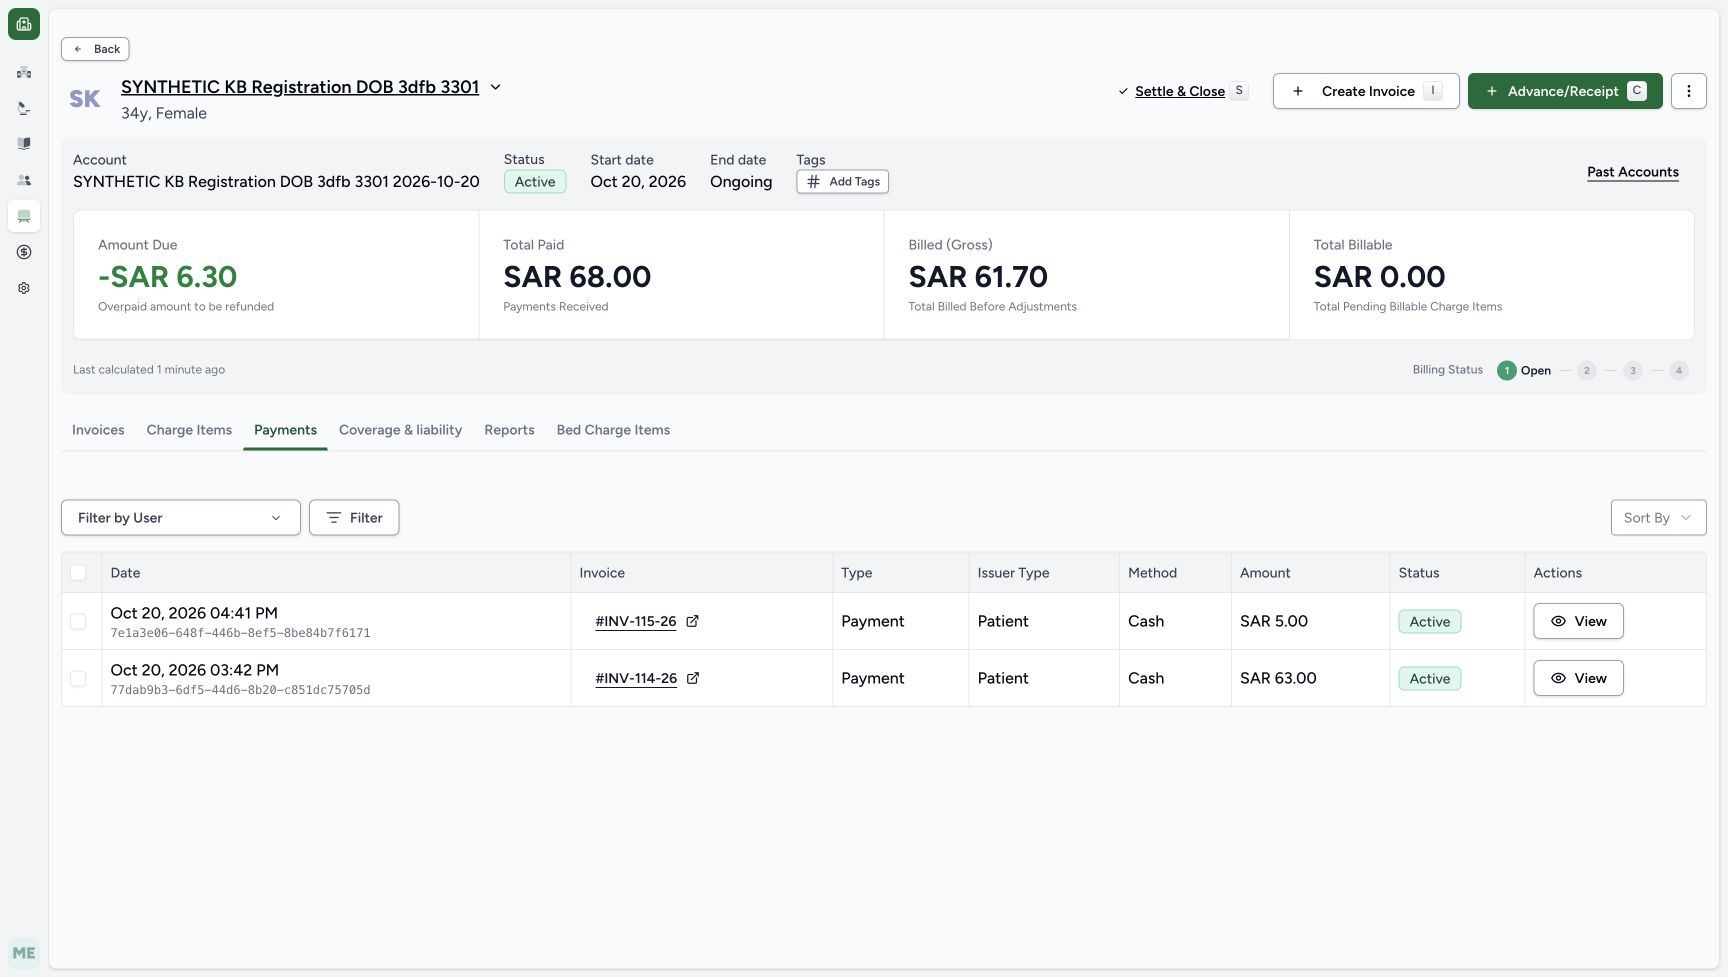Select the SAR 5.00 payment row checkbox
The height and width of the screenshot is (977, 1728).
(x=78, y=621)
